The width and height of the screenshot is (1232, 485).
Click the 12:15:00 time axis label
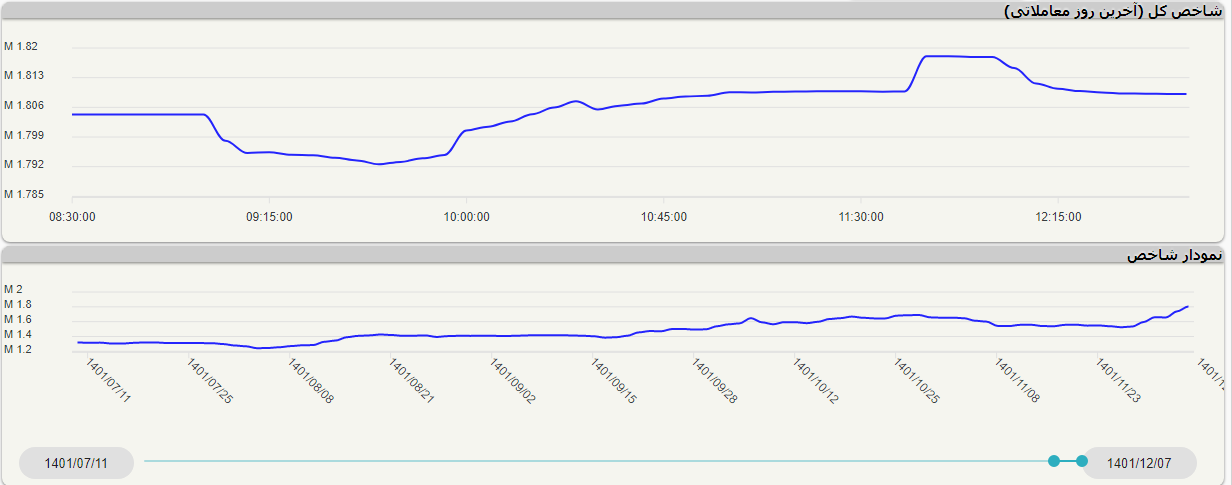1058,216
